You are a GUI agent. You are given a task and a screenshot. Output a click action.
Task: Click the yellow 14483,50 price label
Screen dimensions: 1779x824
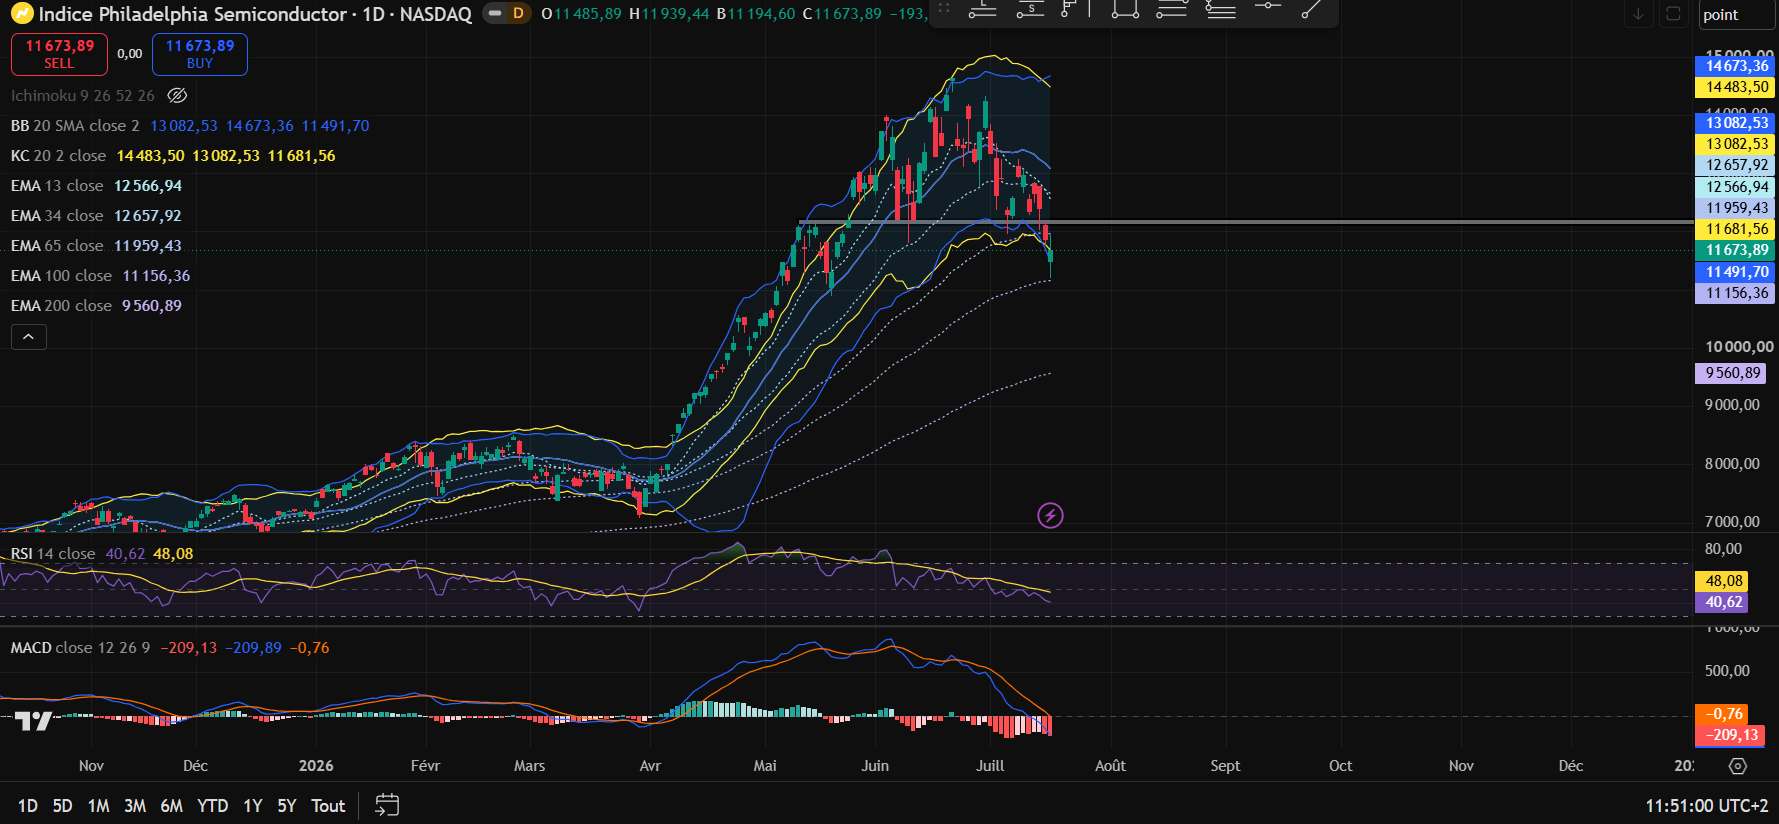pyautogui.click(x=1736, y=87)
